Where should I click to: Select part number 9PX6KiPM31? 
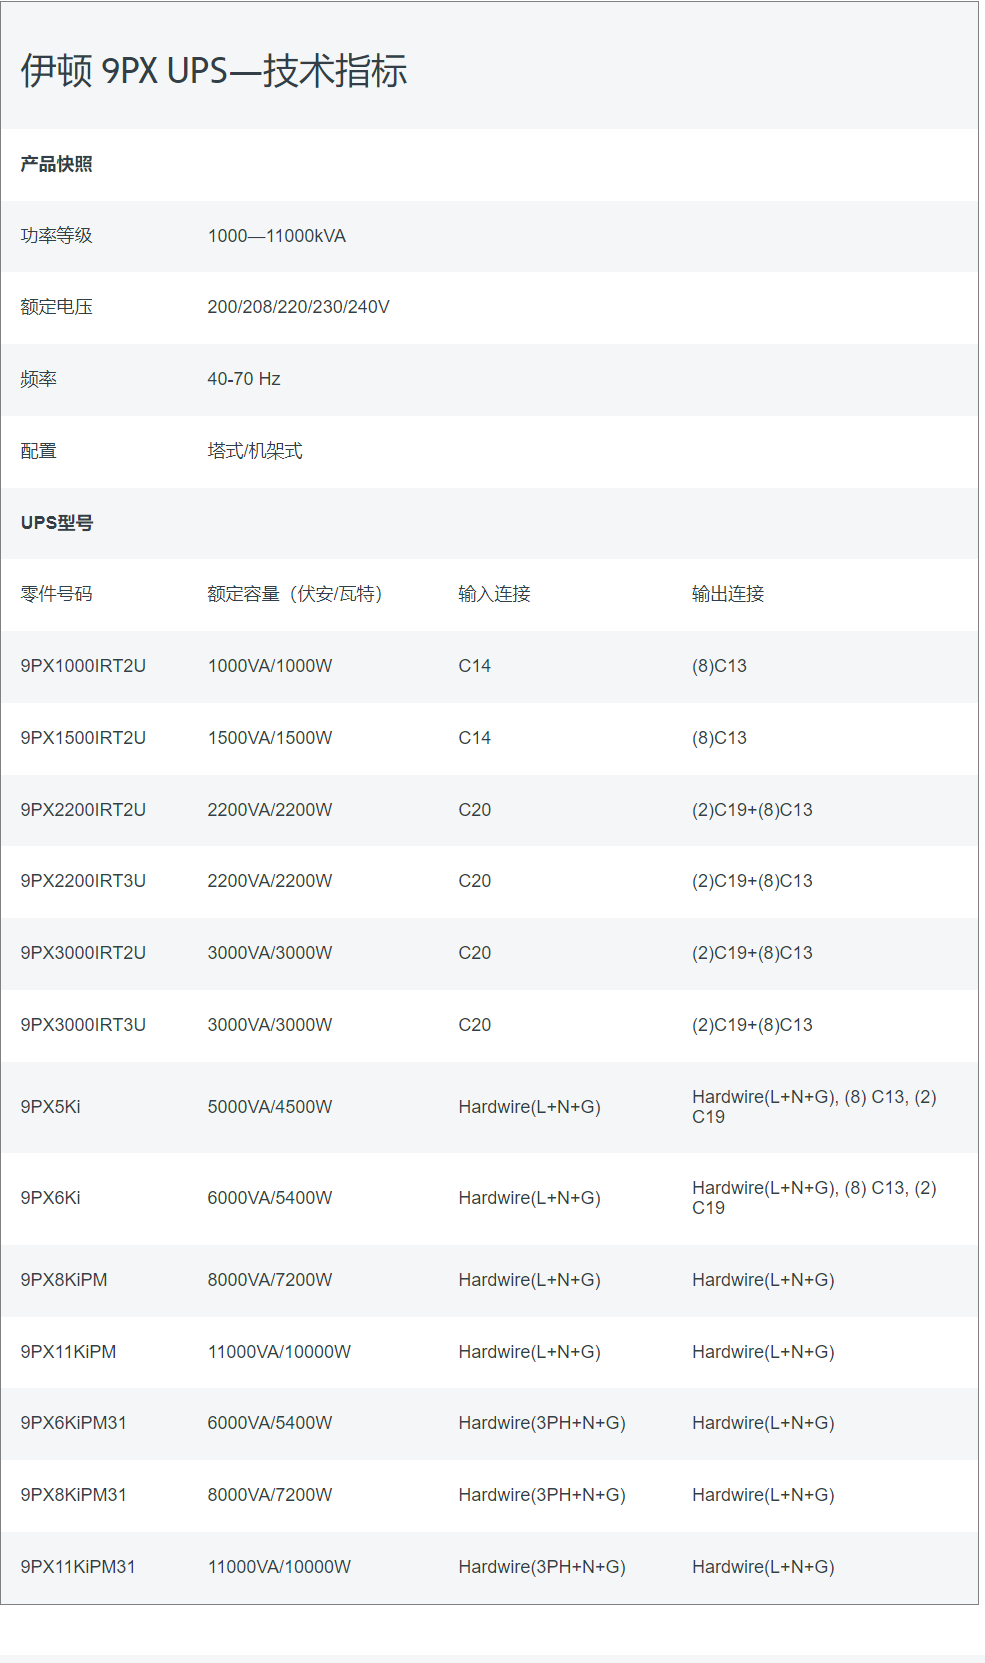74,1423
